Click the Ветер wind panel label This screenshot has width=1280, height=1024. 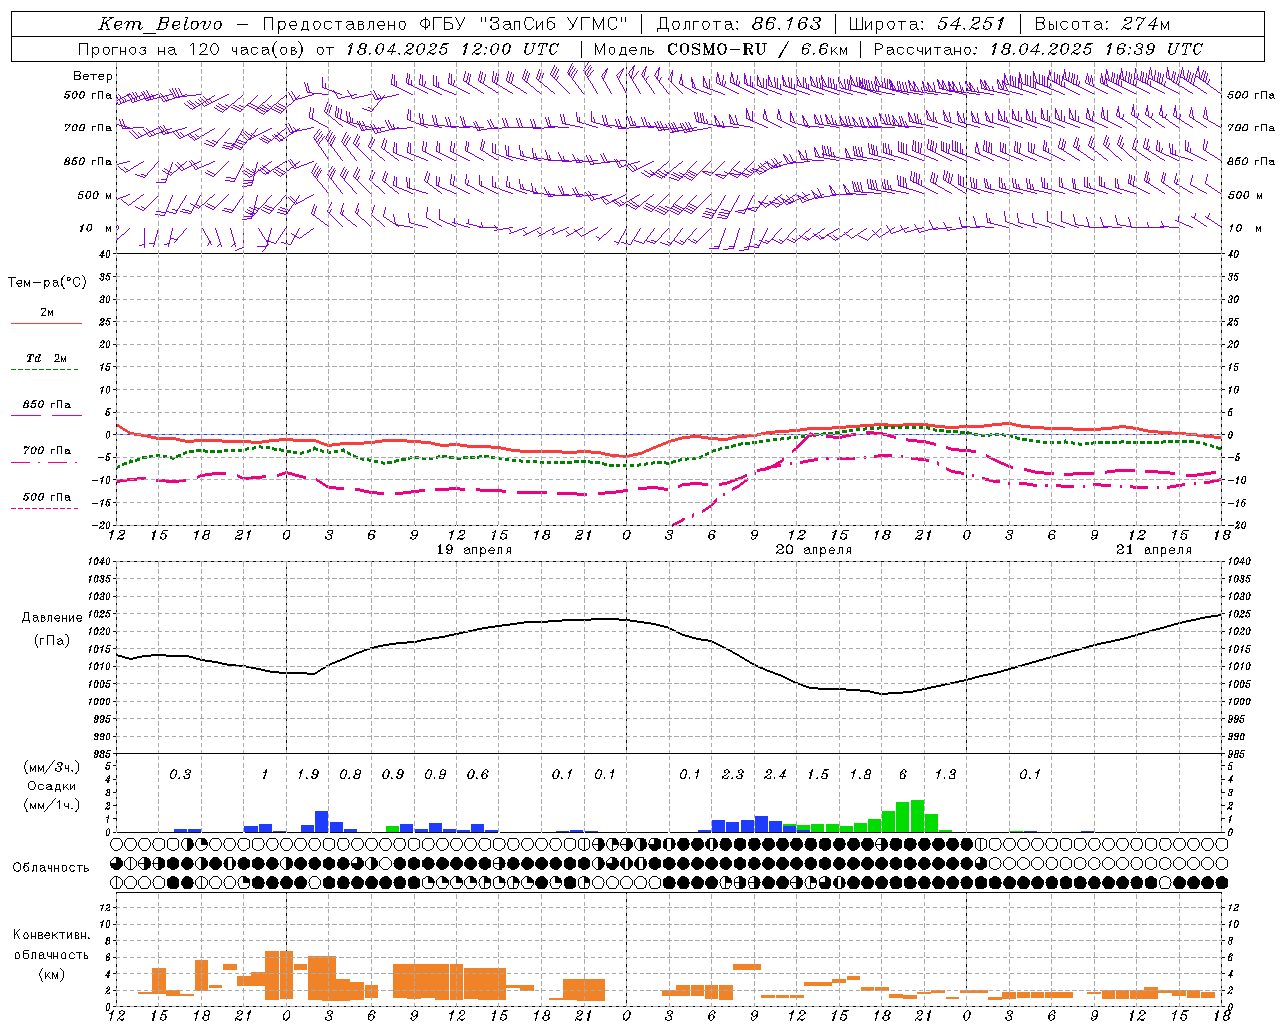coord(93,76)
